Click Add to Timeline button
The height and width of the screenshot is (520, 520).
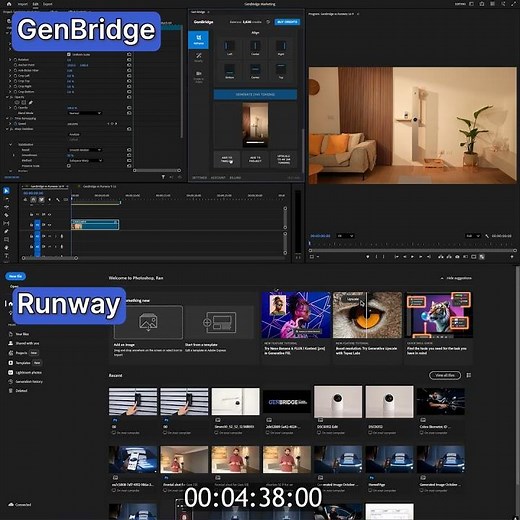[227, 160]
